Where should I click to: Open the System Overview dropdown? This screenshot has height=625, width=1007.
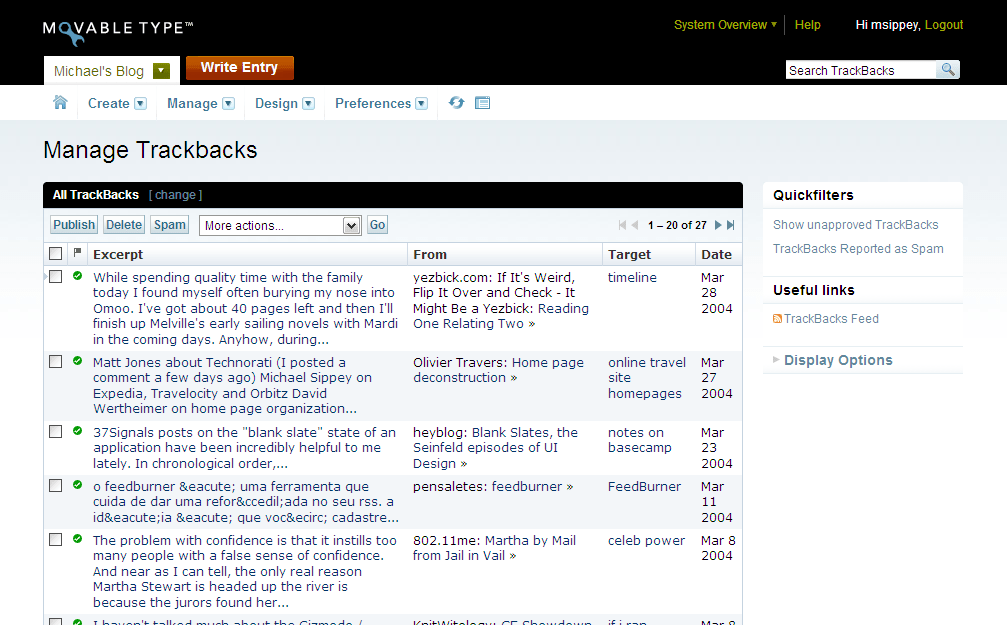click(x=725, y=25)
